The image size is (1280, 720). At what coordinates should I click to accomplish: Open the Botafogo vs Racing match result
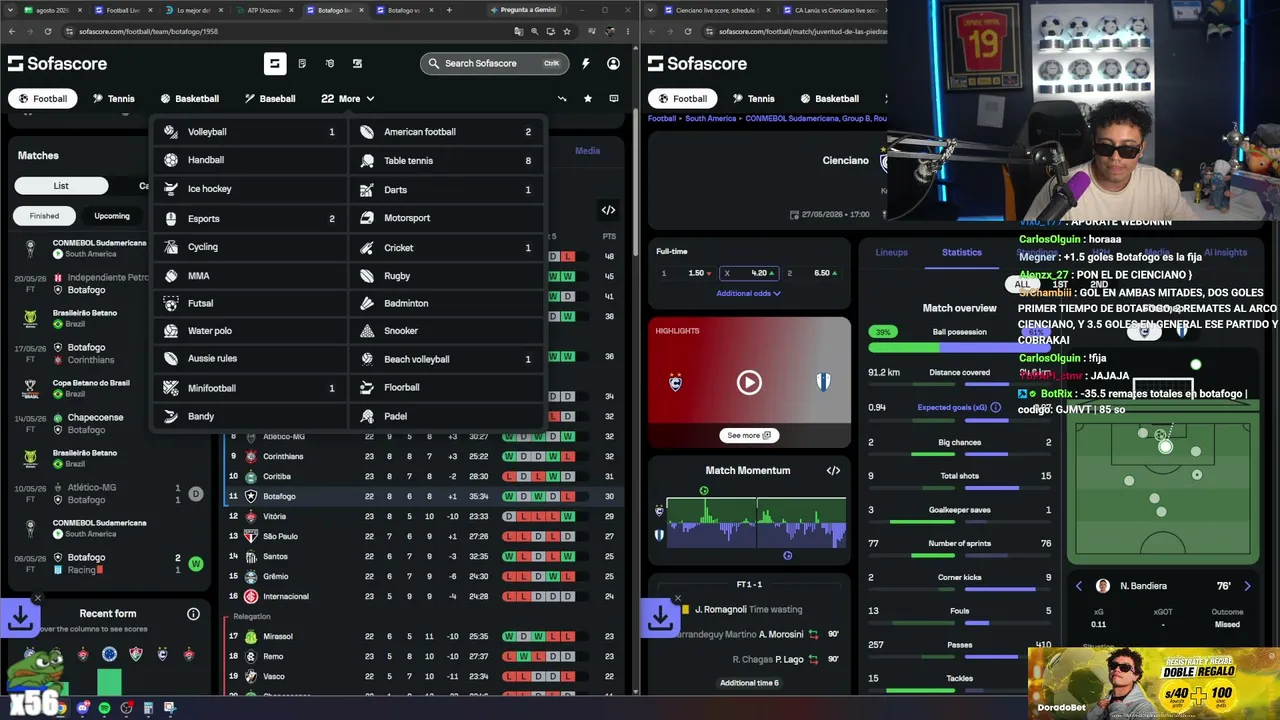tap(110, 564)
